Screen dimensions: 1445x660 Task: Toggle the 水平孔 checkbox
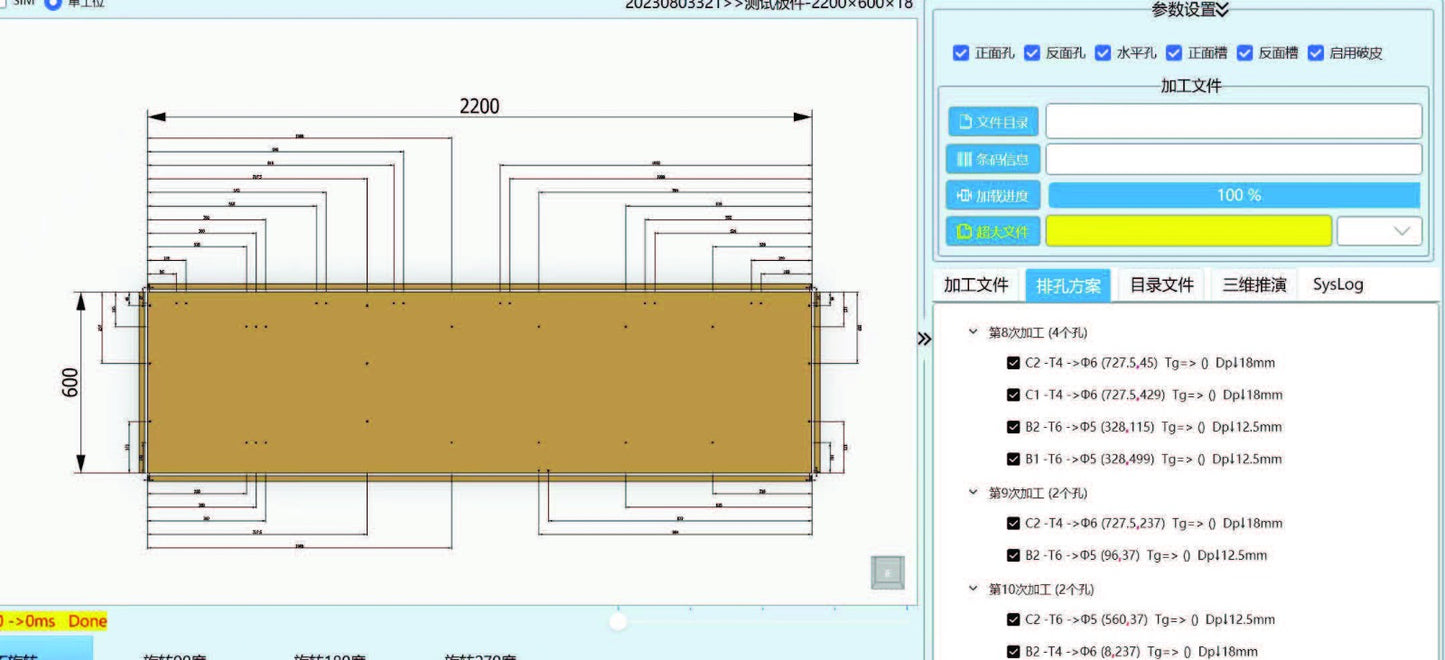click(x=1103, y=53)
